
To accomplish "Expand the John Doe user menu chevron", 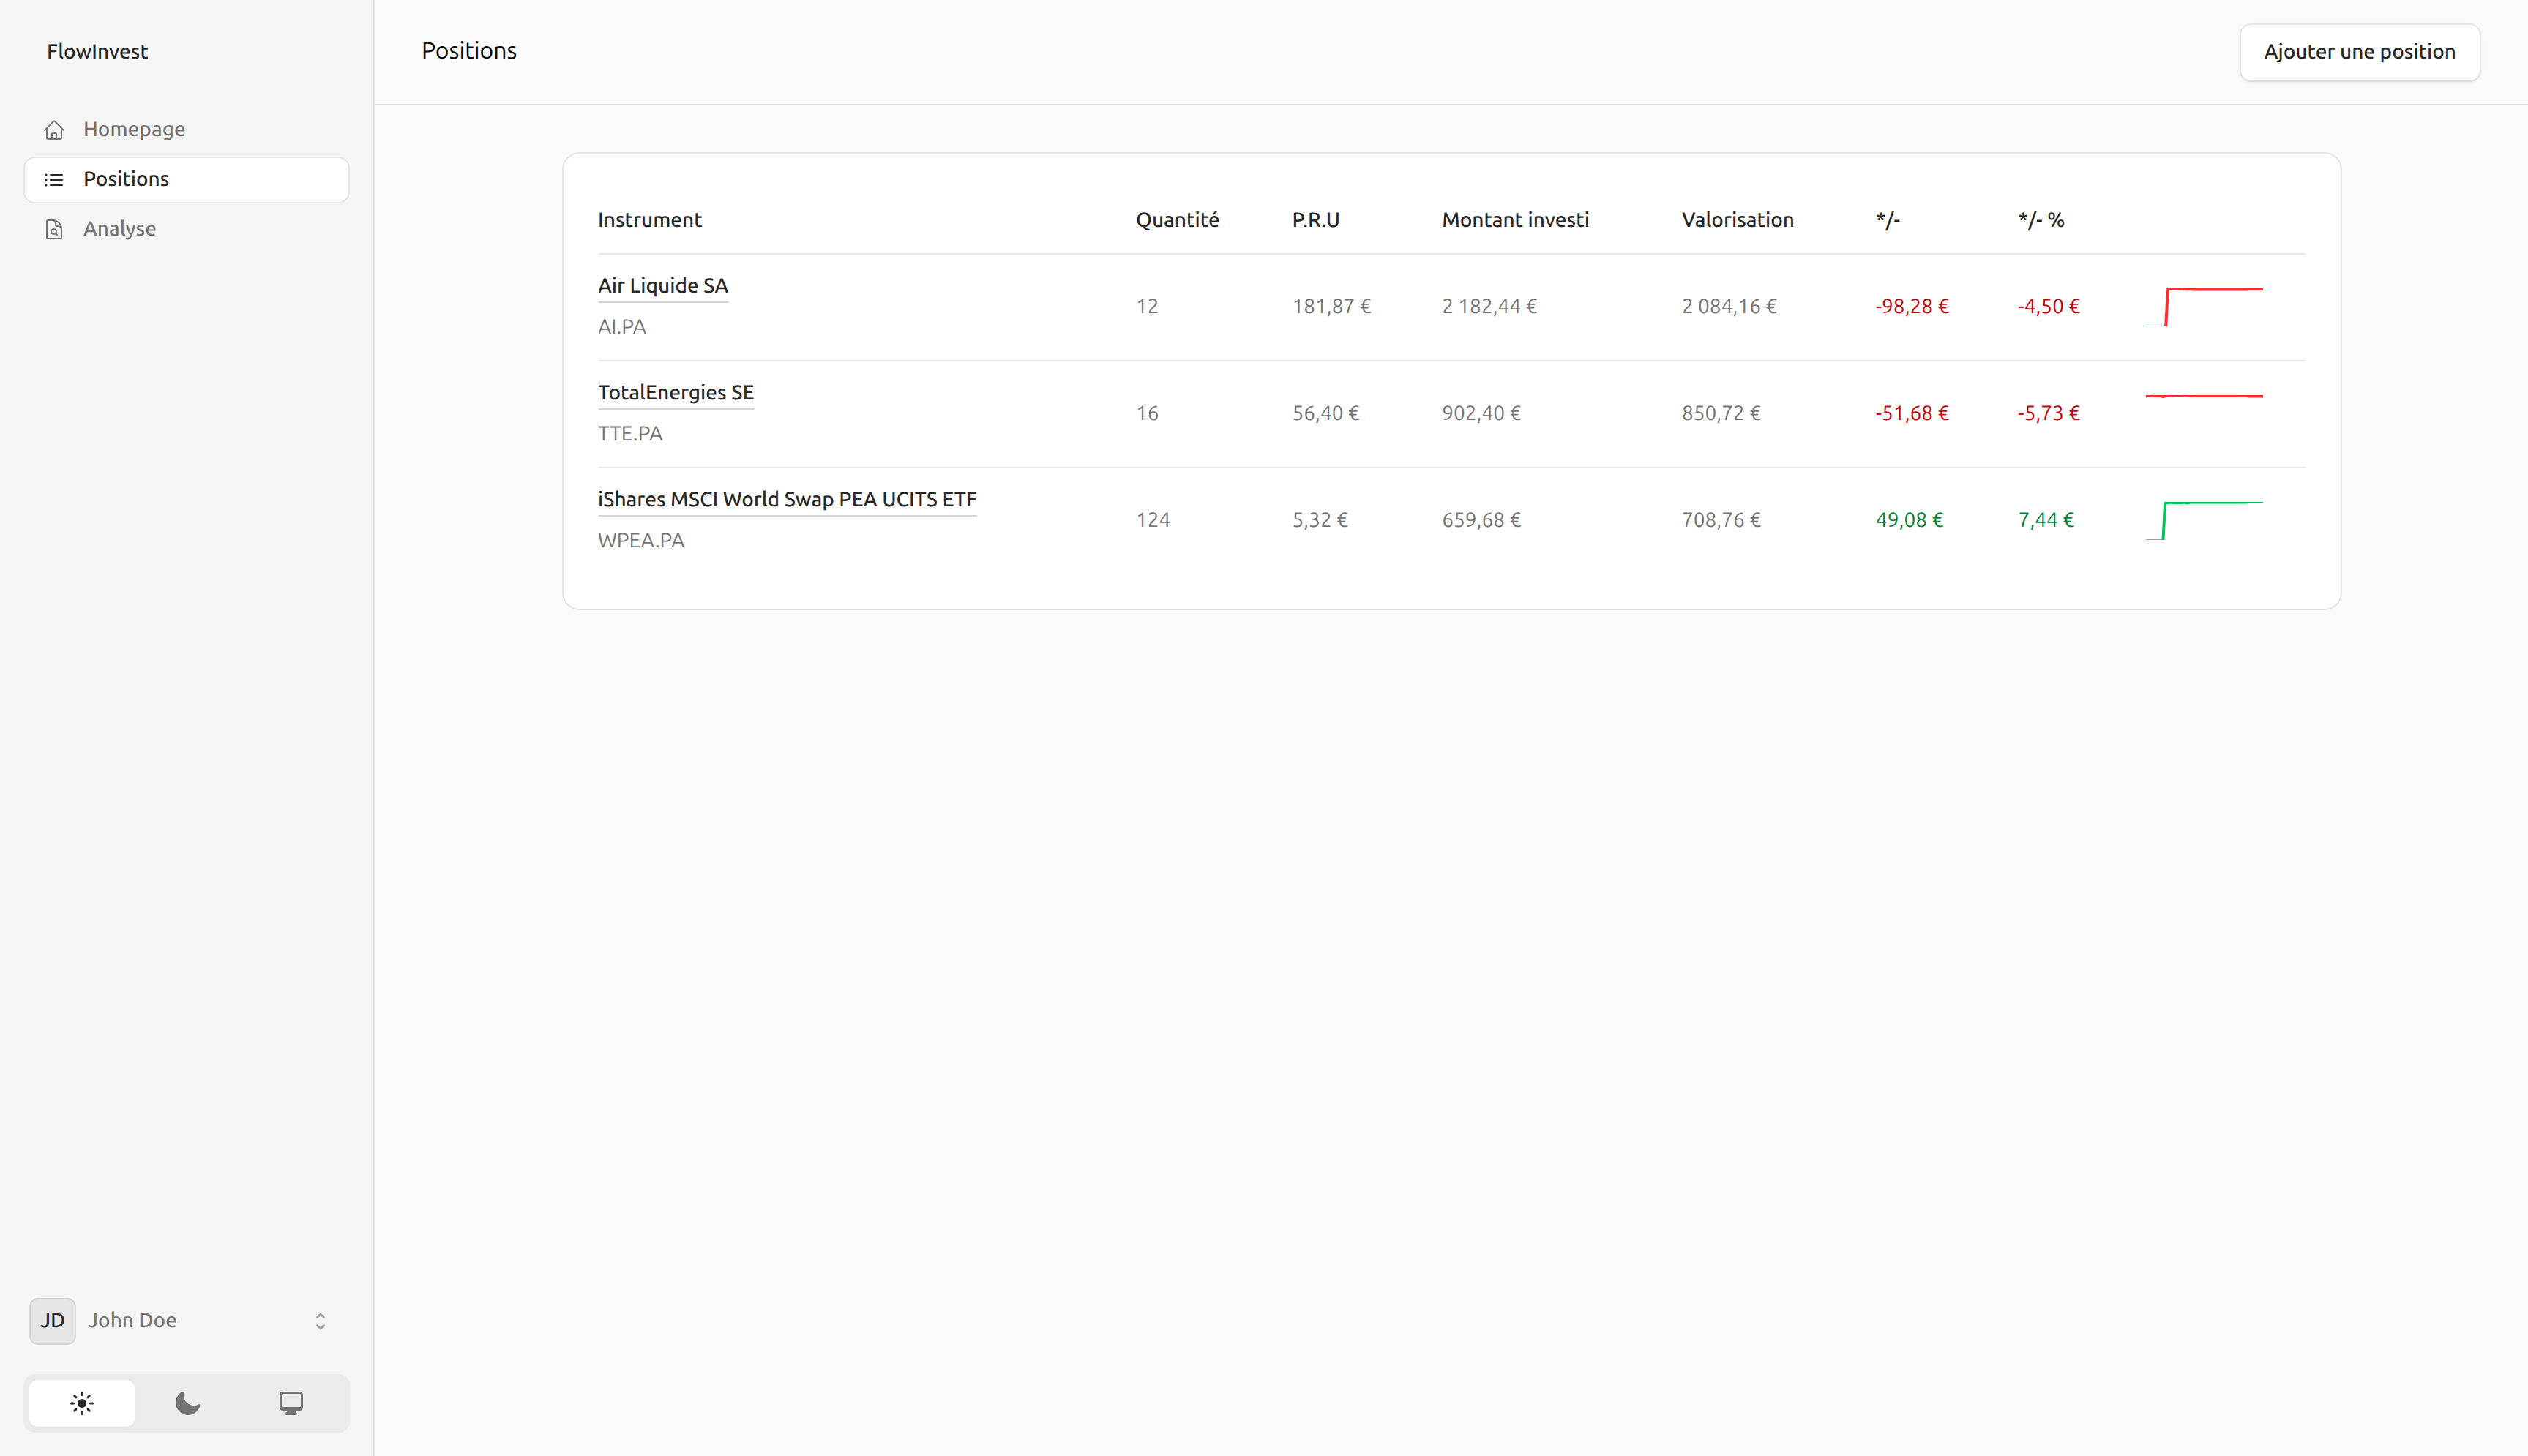I will point(320,1321).
